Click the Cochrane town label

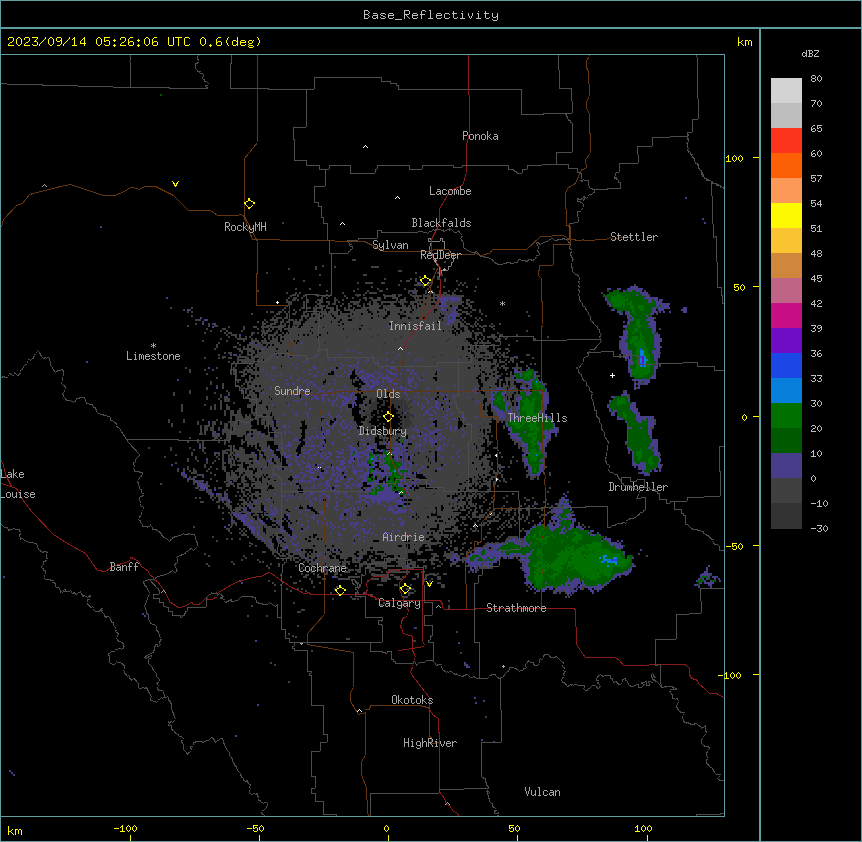click(x=322, y=568)
